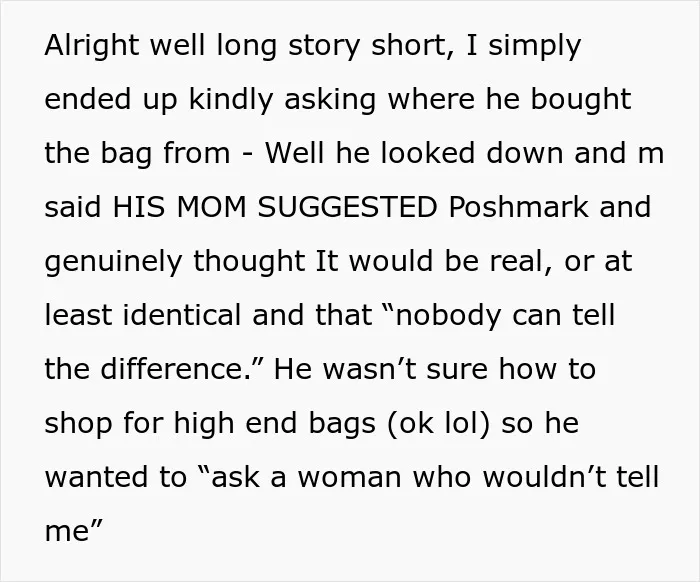This screenshot has width=700, height=582.
Task: Click the words "looked down"
Action: click(472, 153)
